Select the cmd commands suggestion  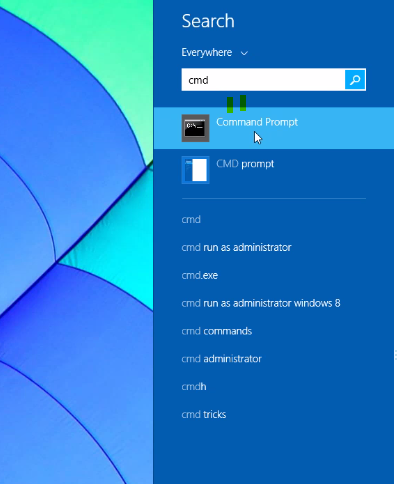click(217, 331)
